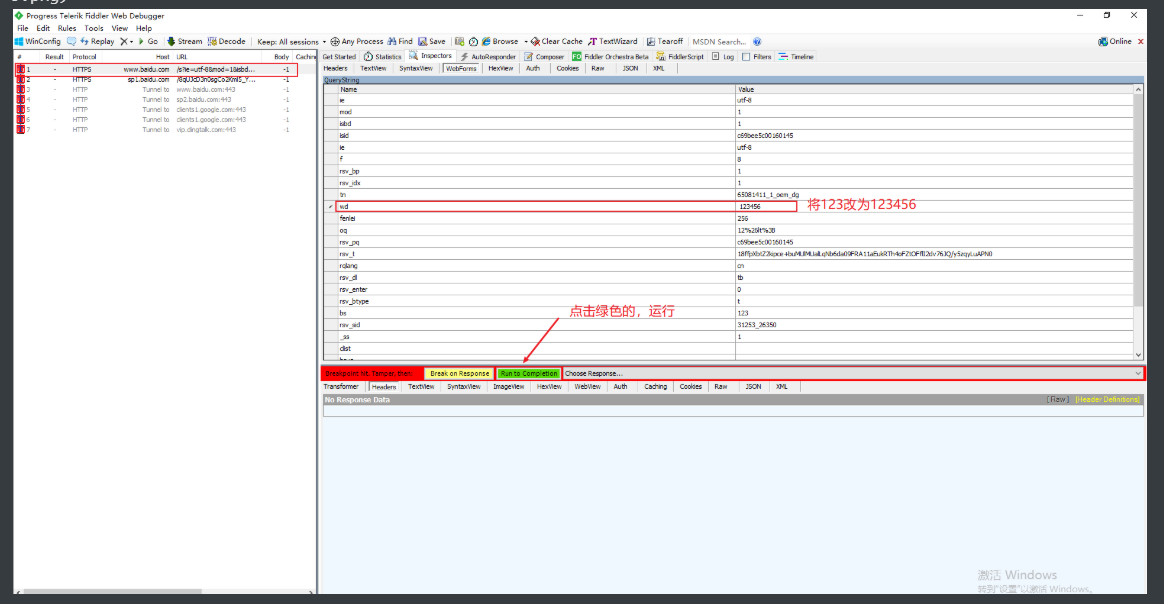
Task: Click the rsv_t value cell
Action: pos(934,254)
